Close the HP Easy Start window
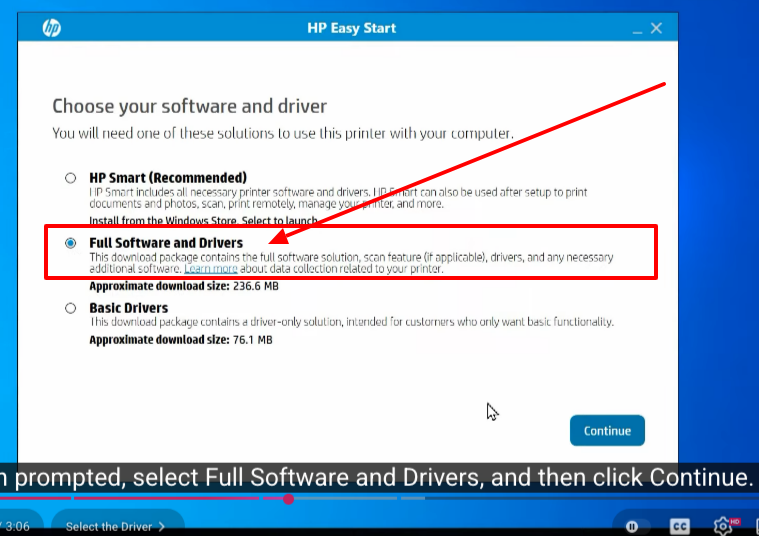Image resolution: width=759 pixels, height=536 pixels. pos(656,28)
